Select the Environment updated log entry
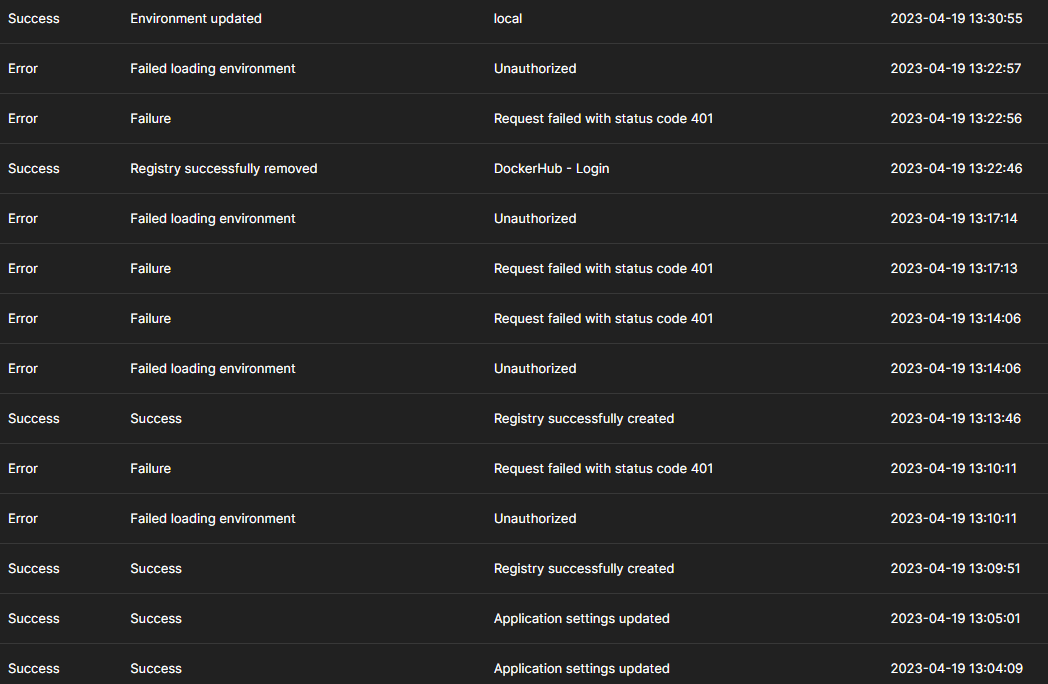 tap(195, 18)
